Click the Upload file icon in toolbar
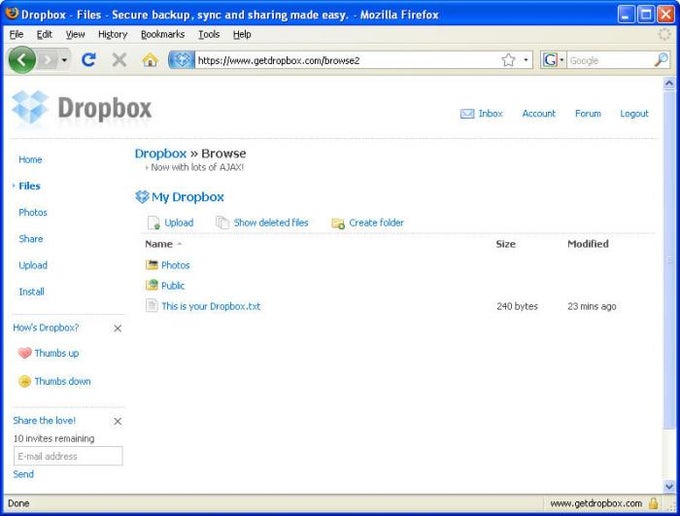The height and width of the screenshot is (516, 680). click(x=154, y=222)
